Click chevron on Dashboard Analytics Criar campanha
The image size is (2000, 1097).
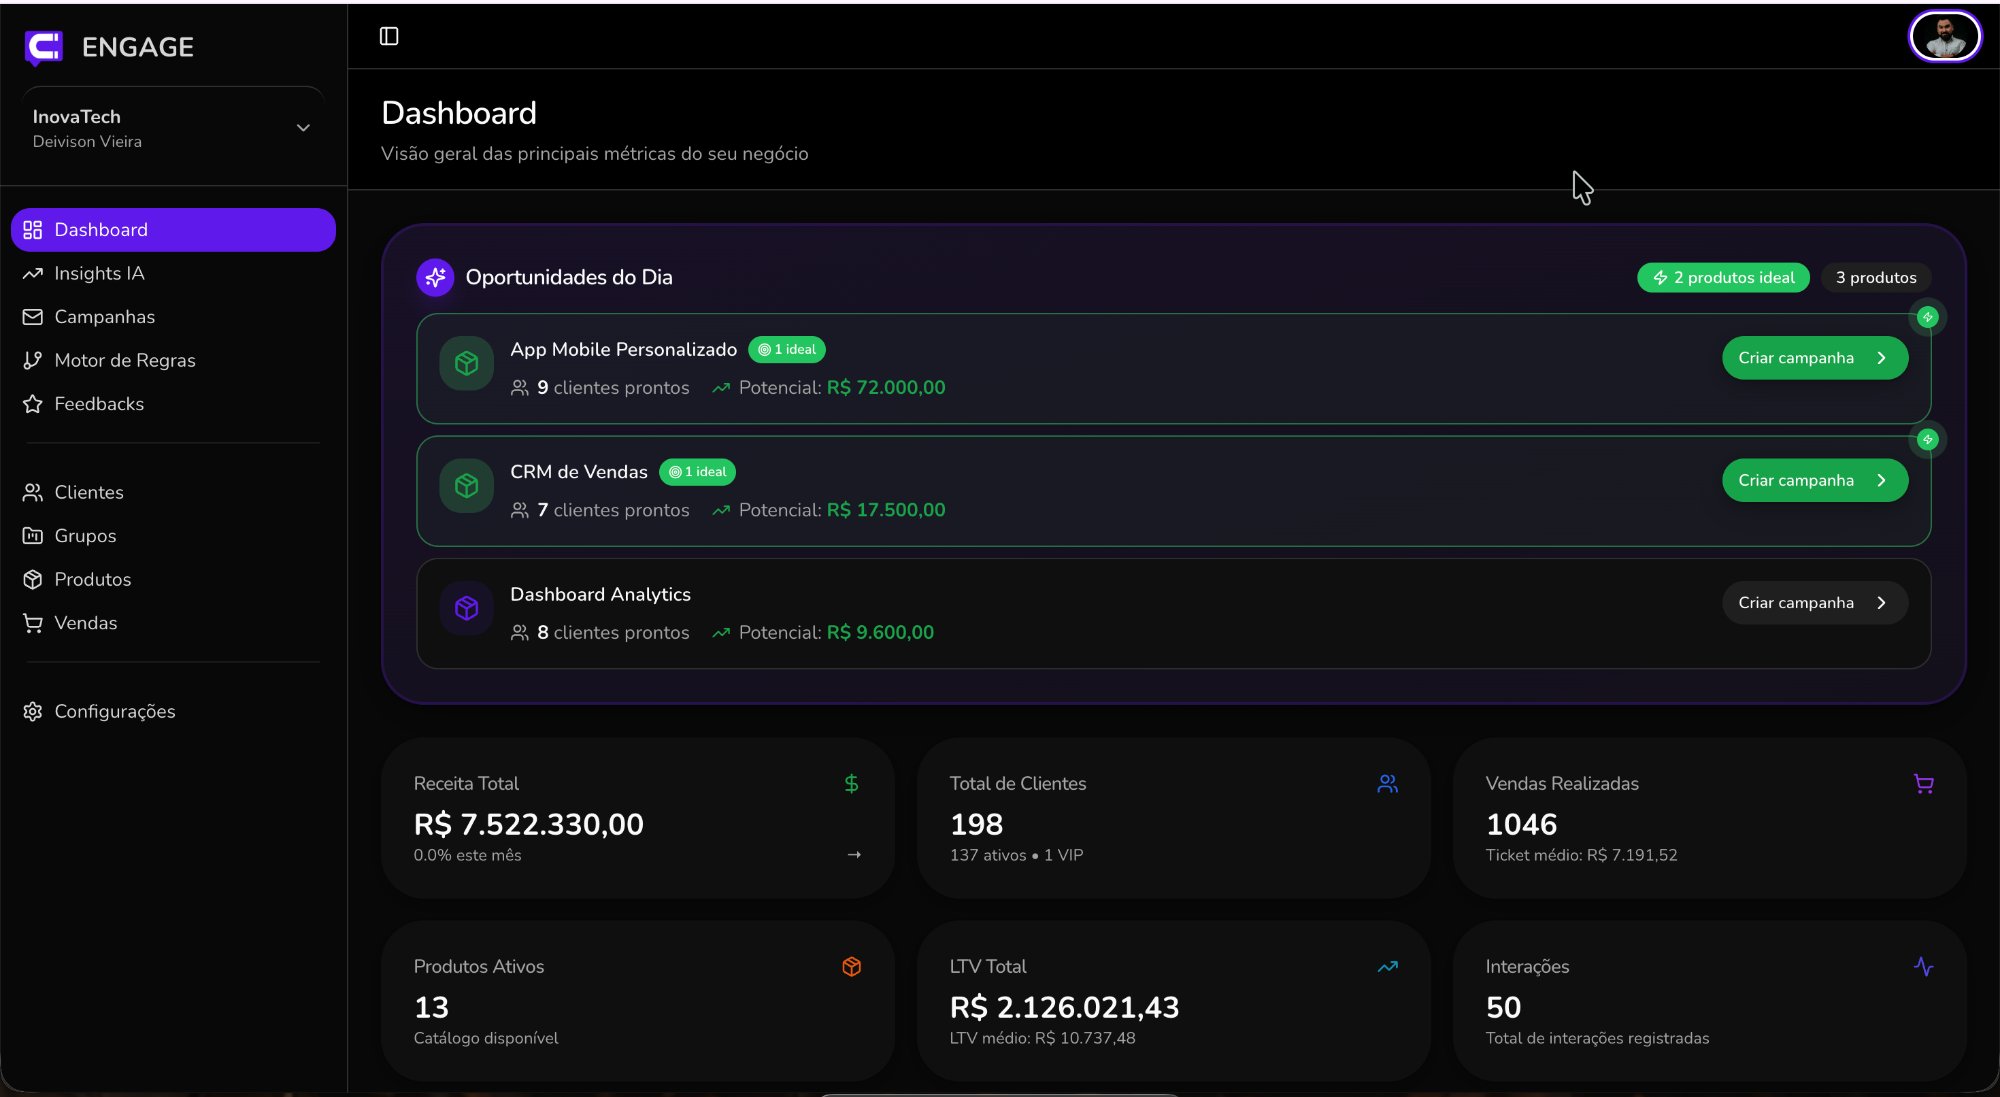pyautogui.click(x=1881, y=603)
